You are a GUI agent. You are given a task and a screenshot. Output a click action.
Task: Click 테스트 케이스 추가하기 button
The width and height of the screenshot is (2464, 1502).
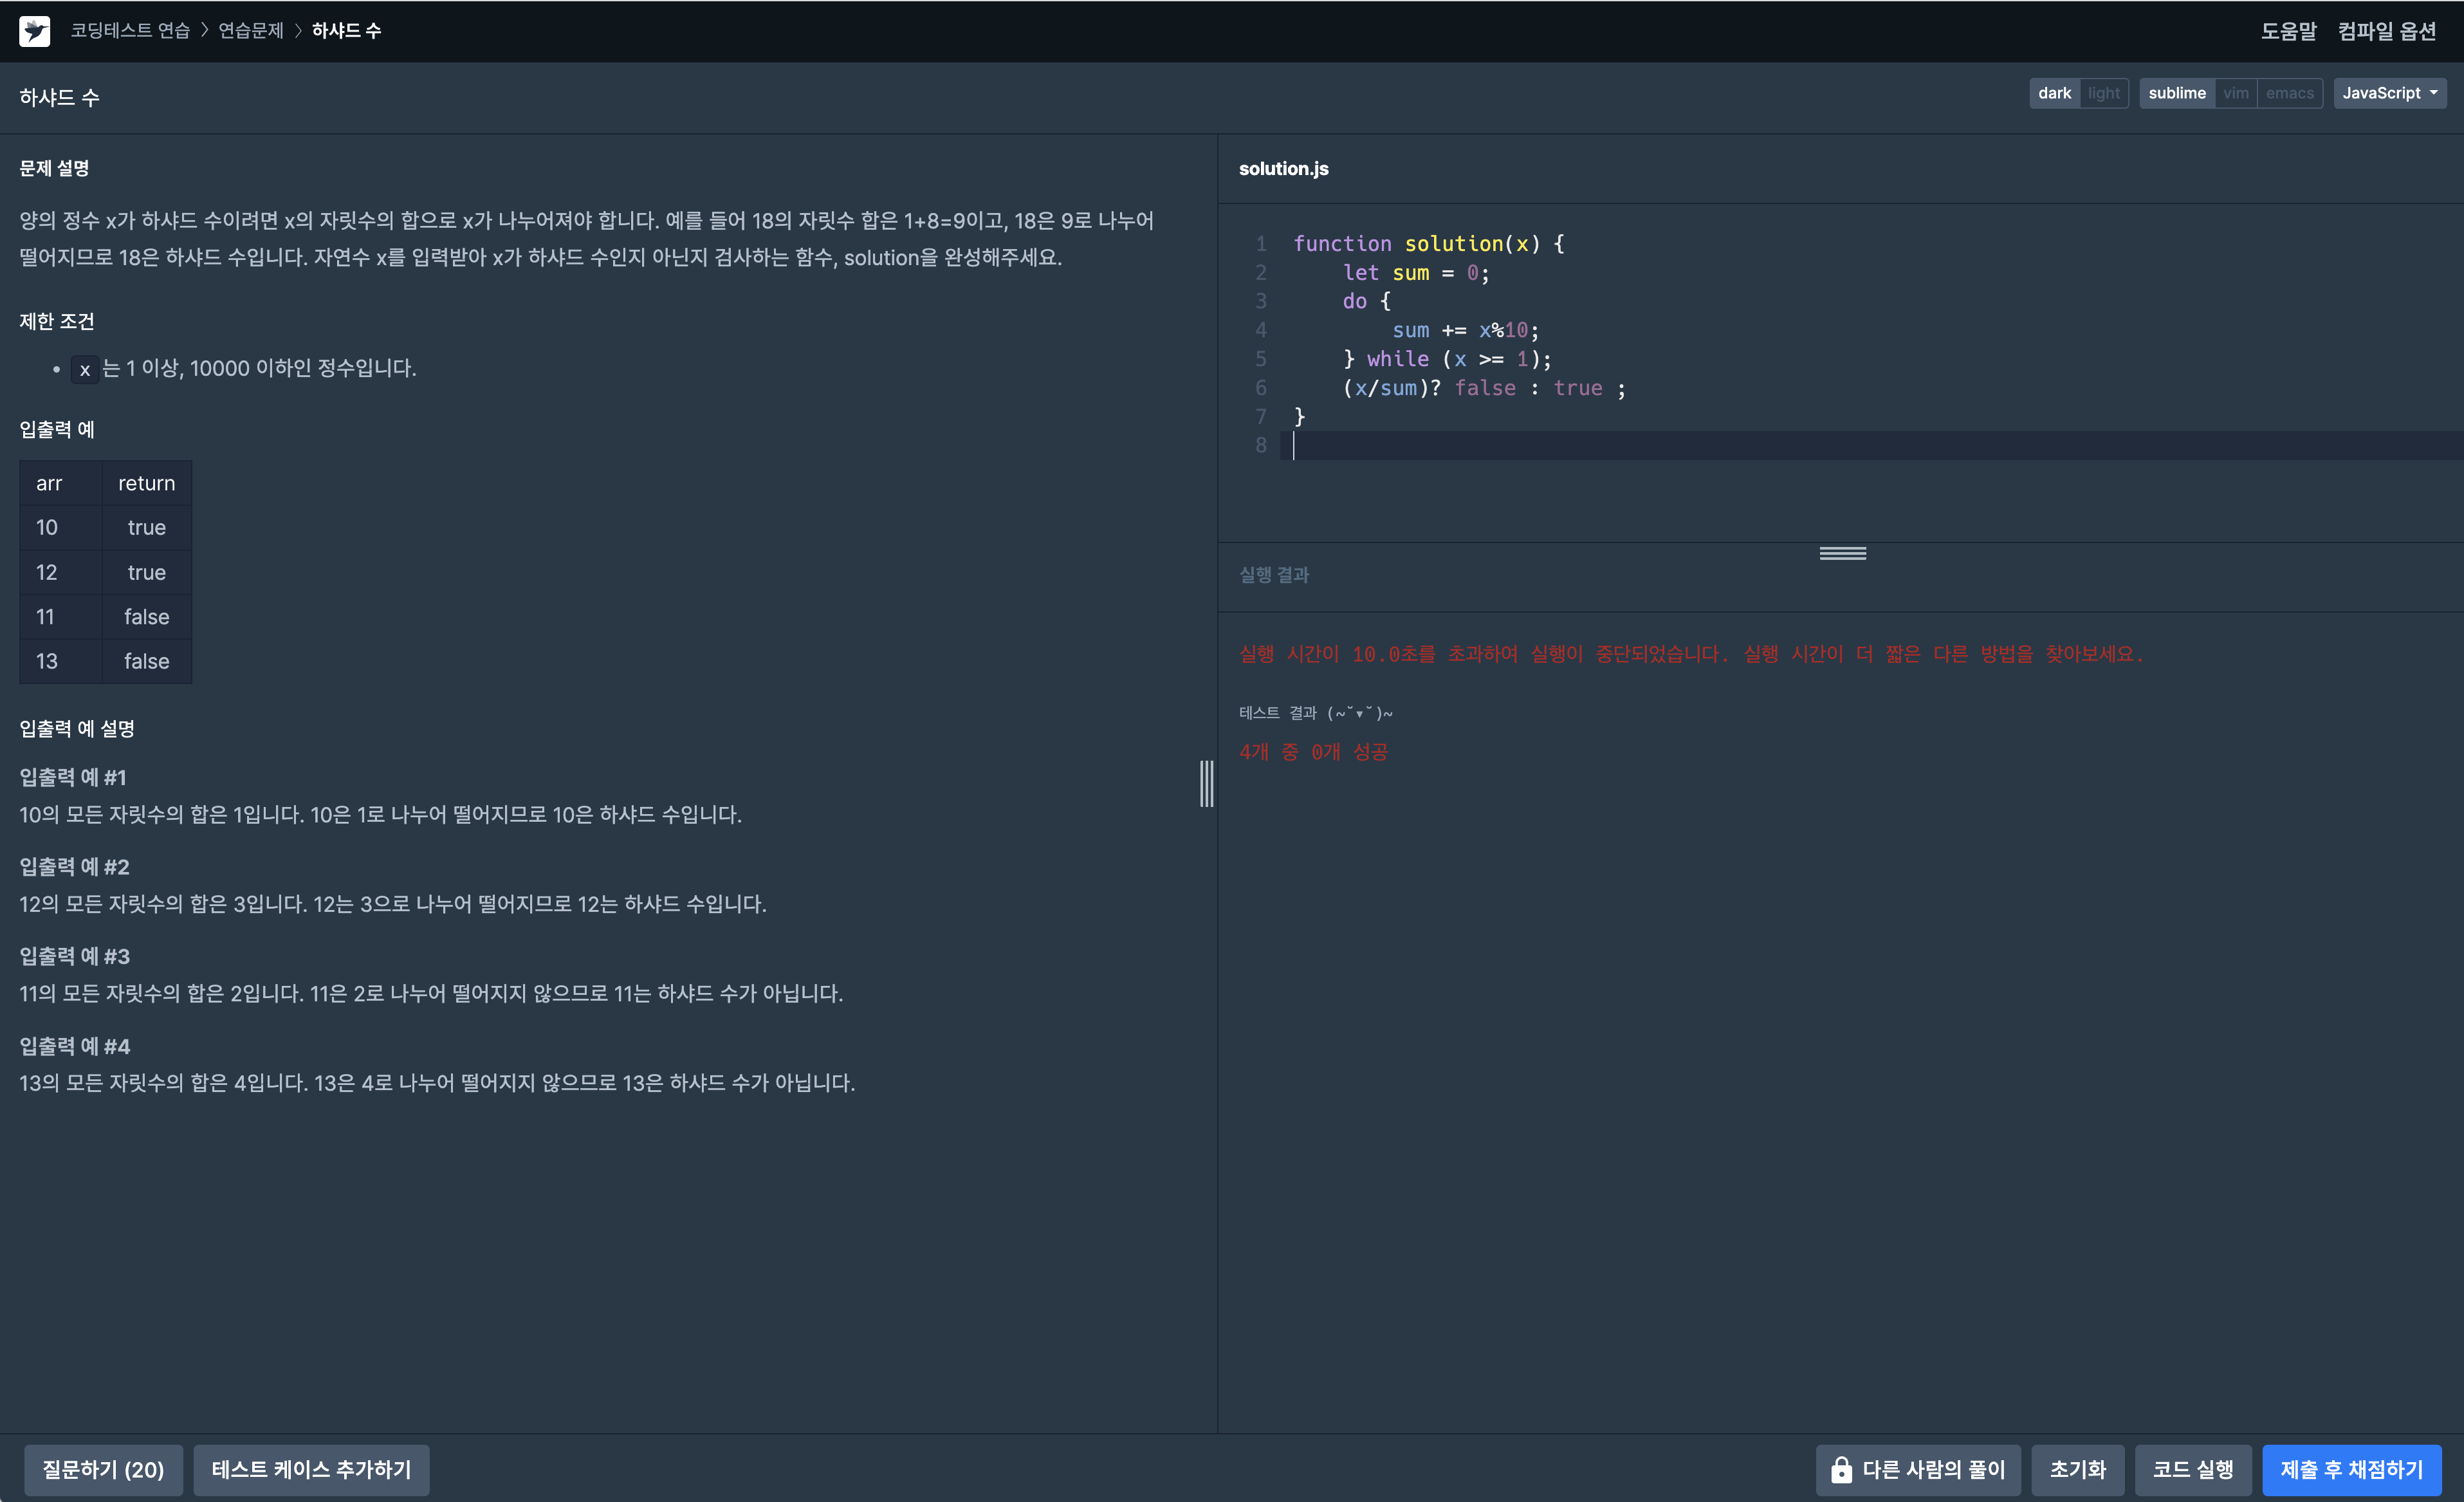pyautogui.click(x=311, y=1469)
